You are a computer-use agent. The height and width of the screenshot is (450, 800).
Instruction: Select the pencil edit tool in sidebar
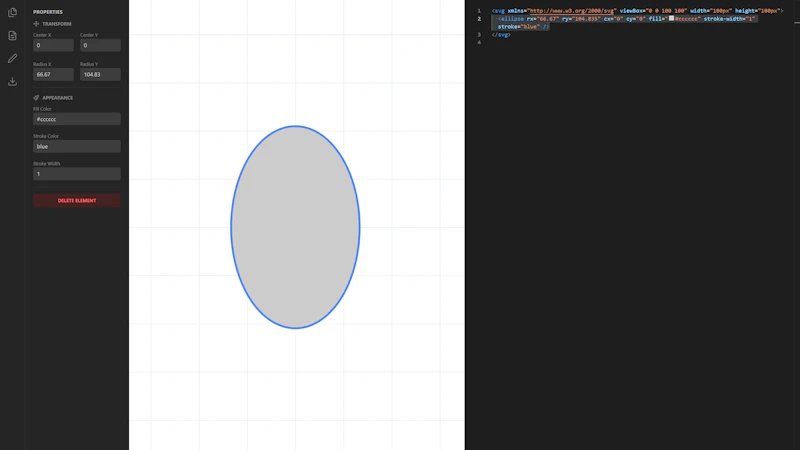pos(12,59)
